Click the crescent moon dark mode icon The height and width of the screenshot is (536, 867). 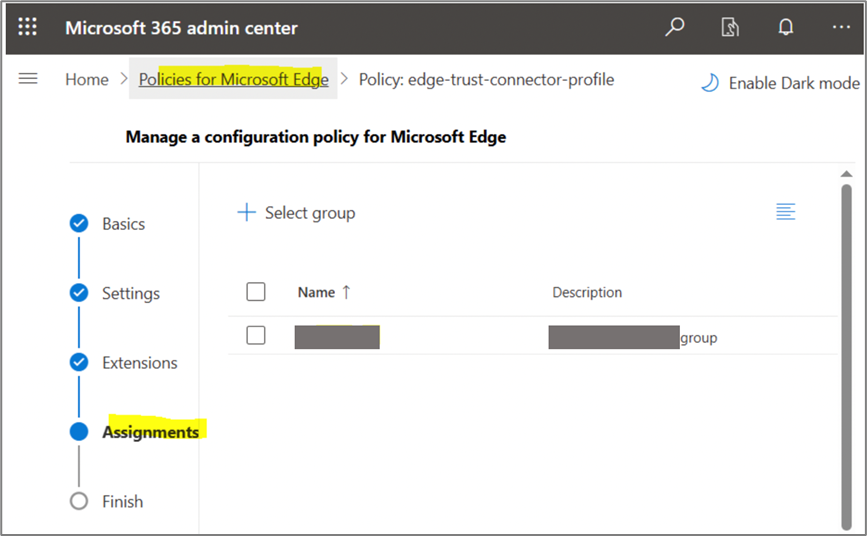point(709,83)
